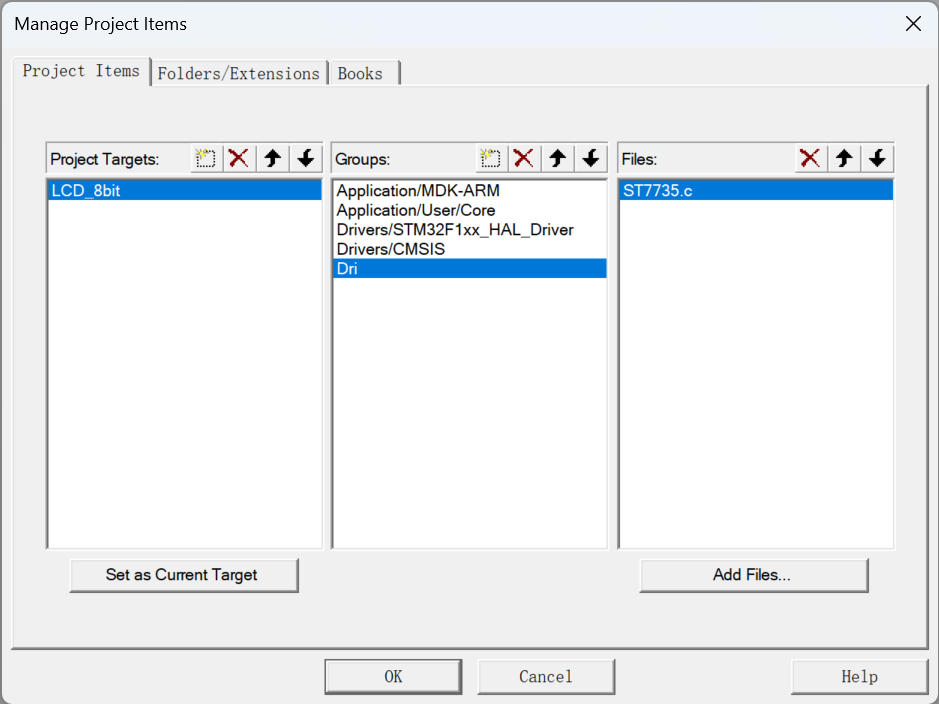The image size is (939, 704).
Task: Open Help for this dialog
Action: pos(859,676)
